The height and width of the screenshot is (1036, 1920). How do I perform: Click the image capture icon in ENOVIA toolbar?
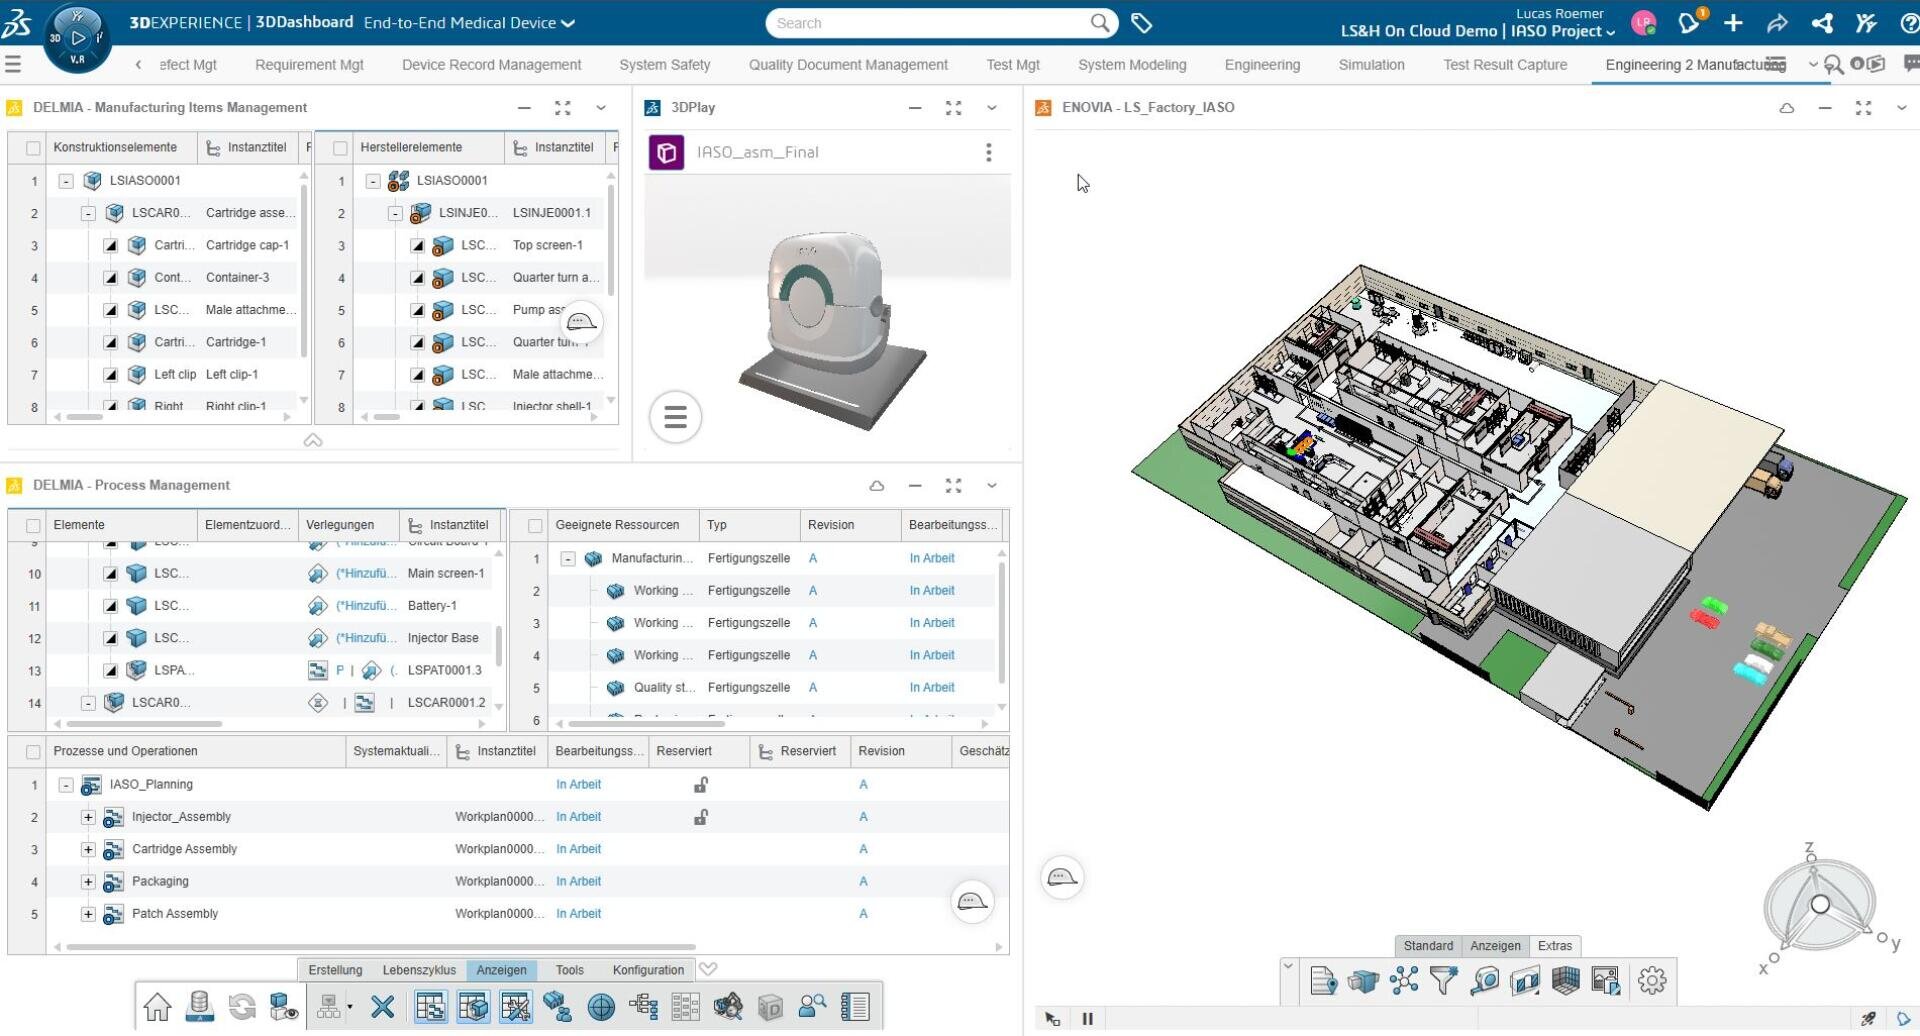pos(1606,981)
